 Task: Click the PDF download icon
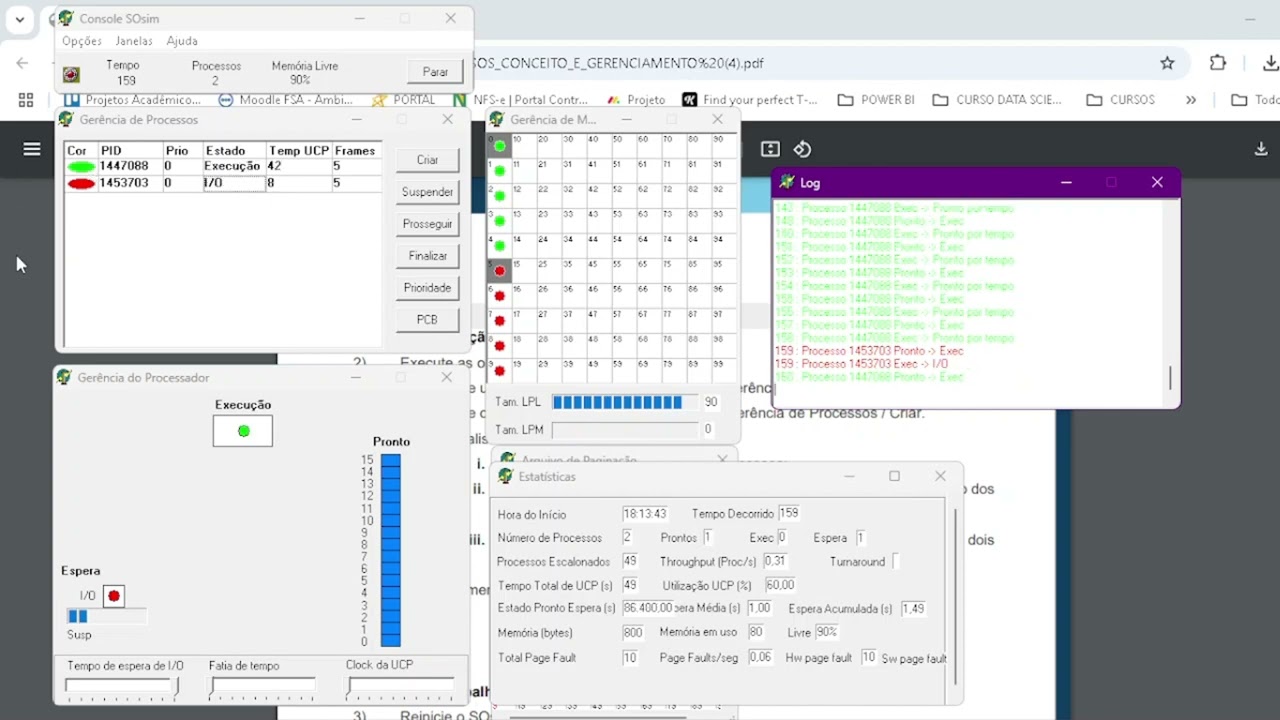click(1261, 149)
